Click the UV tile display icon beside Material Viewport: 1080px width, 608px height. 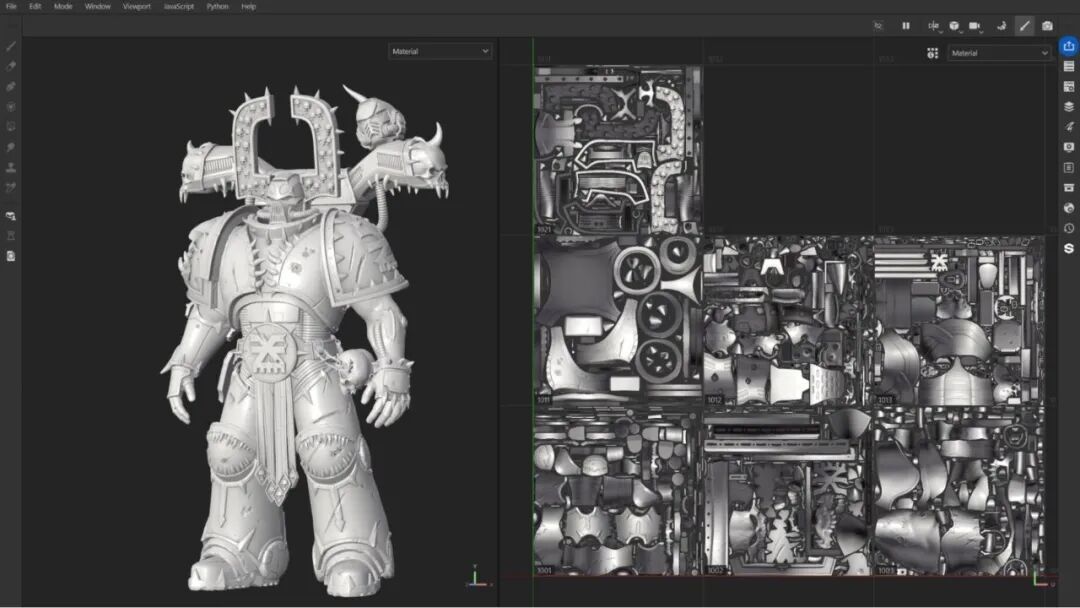(933, 53)
